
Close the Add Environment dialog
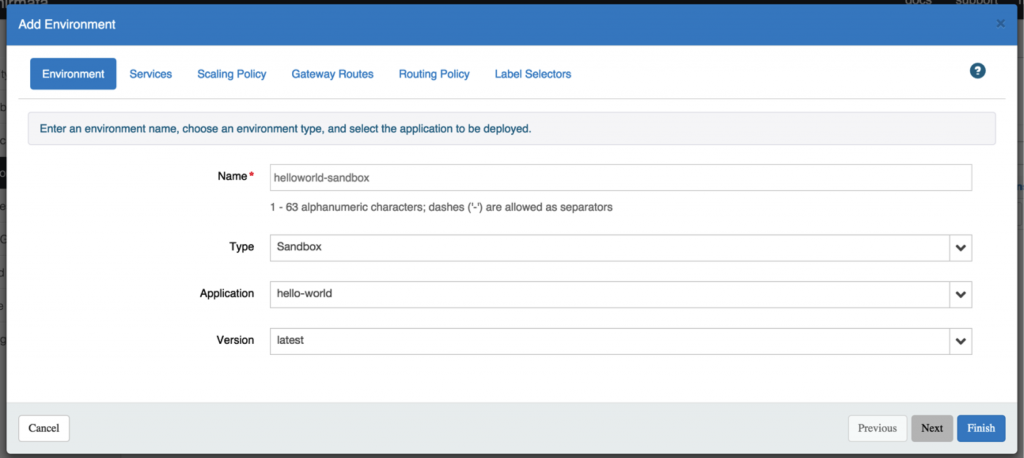point(1000,24)
